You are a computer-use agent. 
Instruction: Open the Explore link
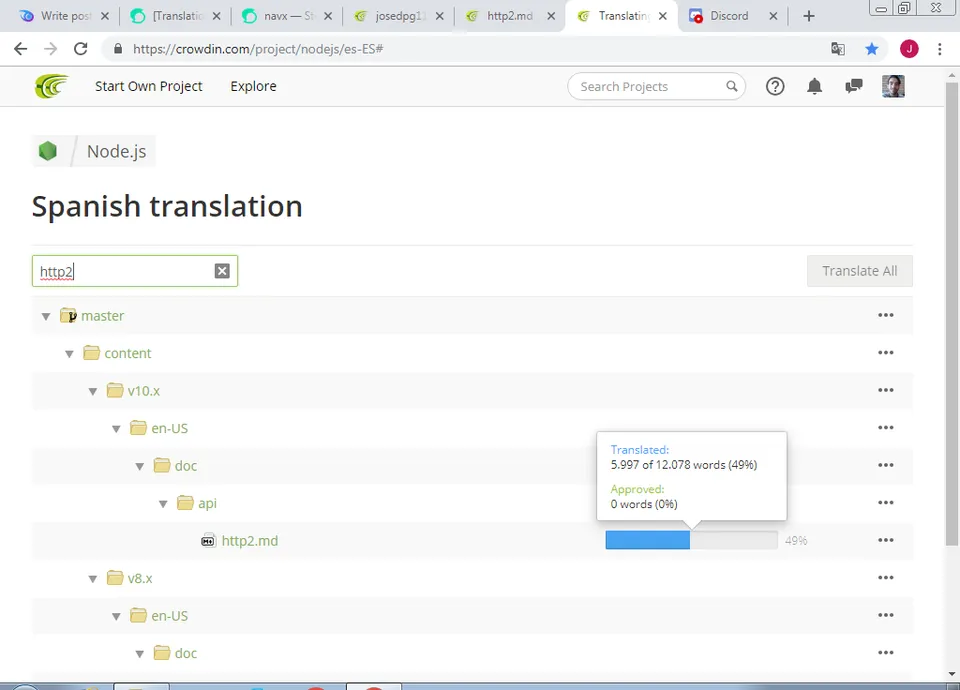pyautogui.click(x=253, y=86)
